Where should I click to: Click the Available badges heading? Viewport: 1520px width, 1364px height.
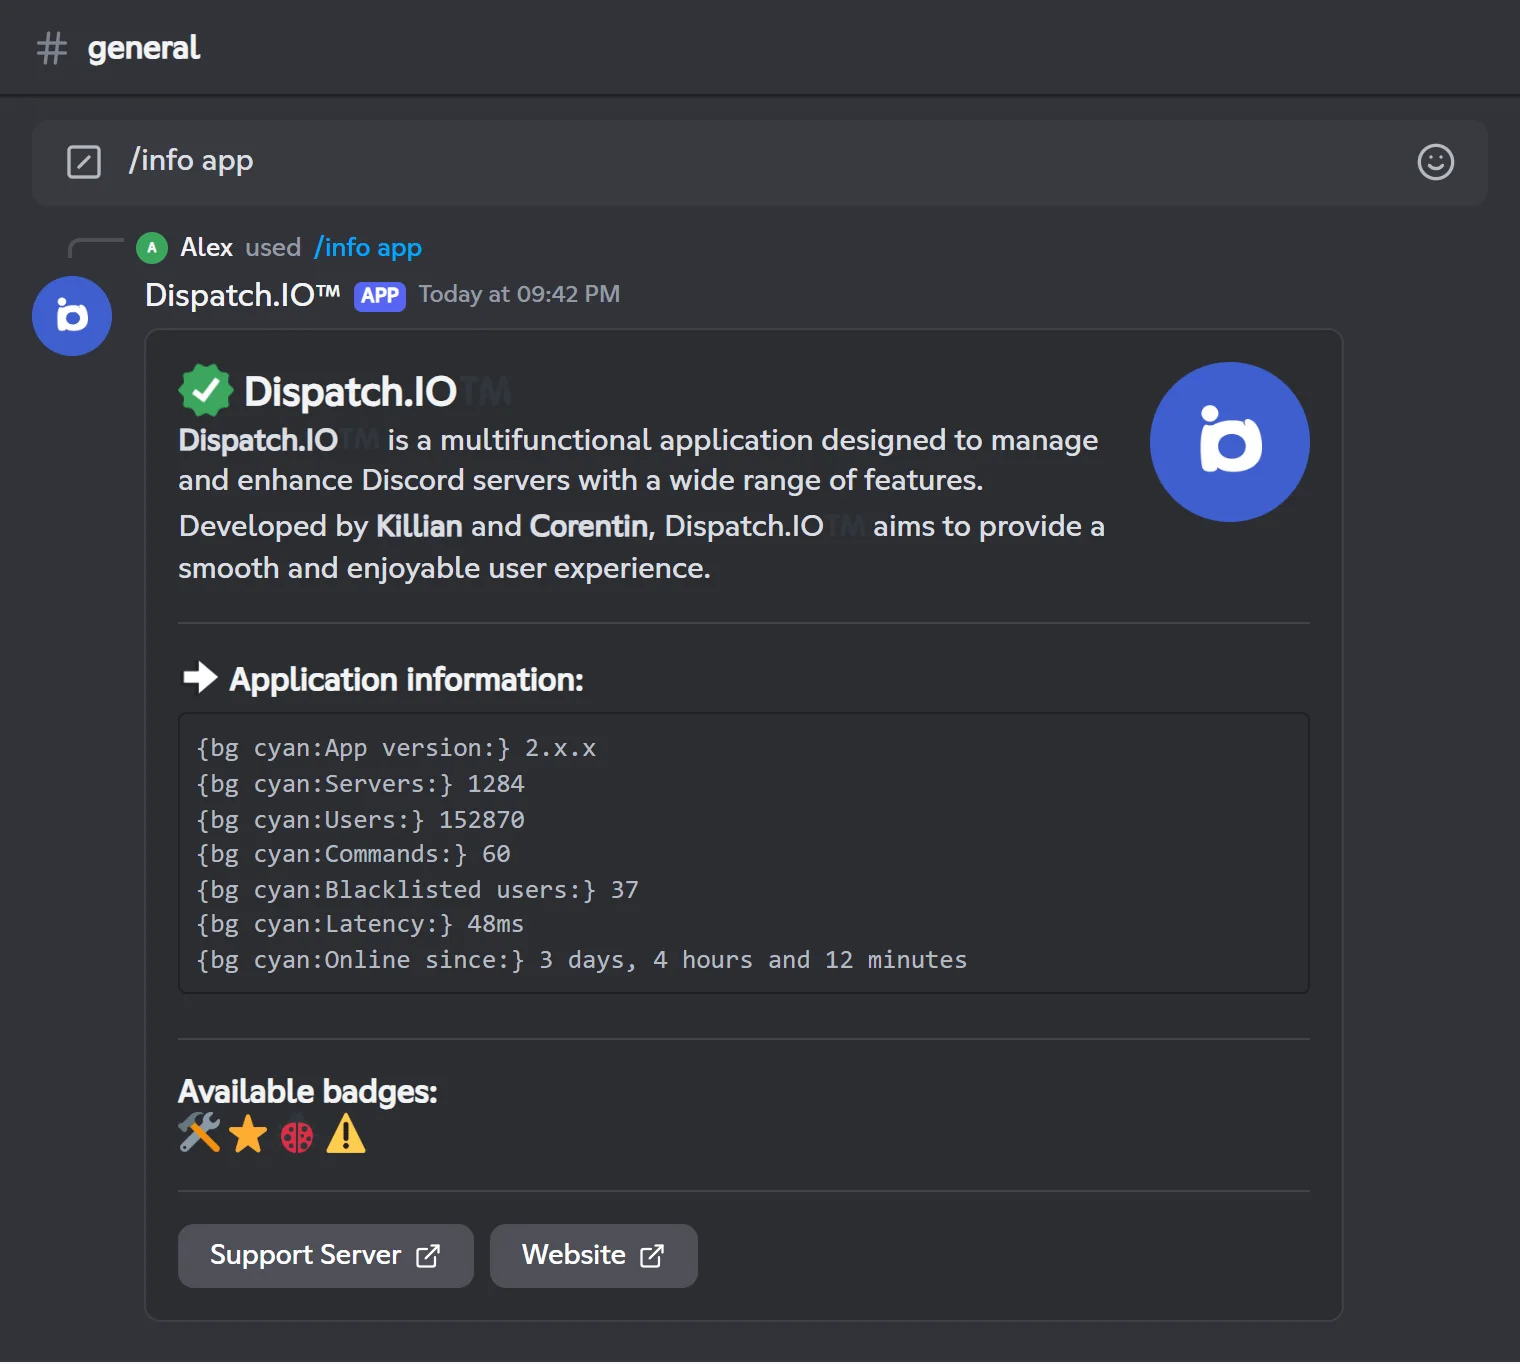pyautogui.click(x=308, y=1092)
